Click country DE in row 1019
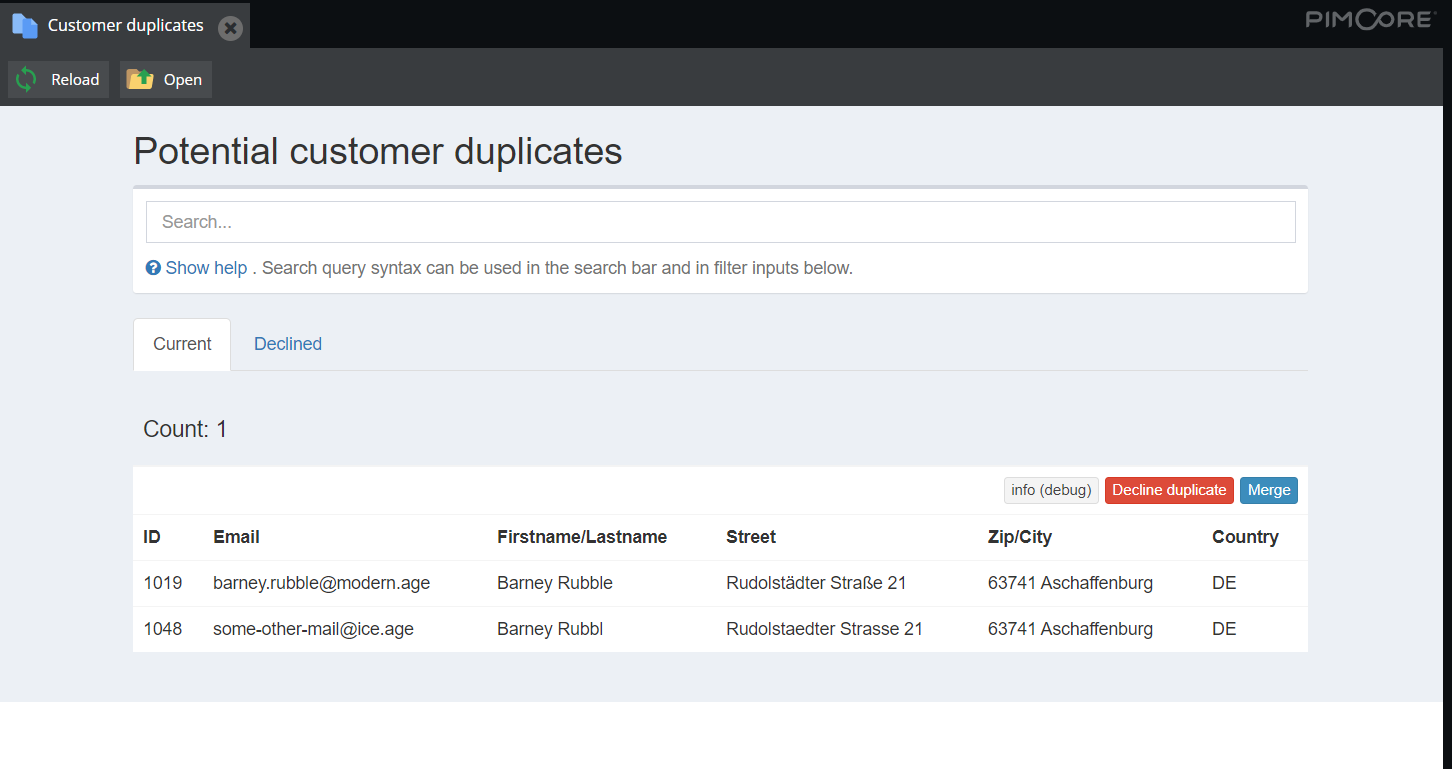Viewport: 1452px width, 769px height. tap(1224, 583)
